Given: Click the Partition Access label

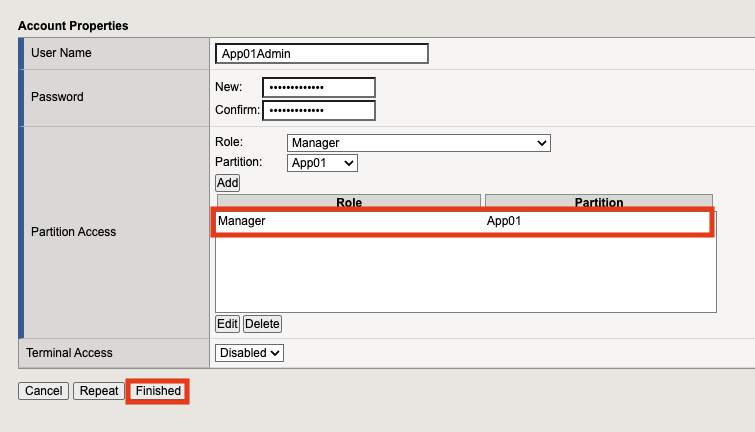Looking at the screenshot, I should [73, 232].
